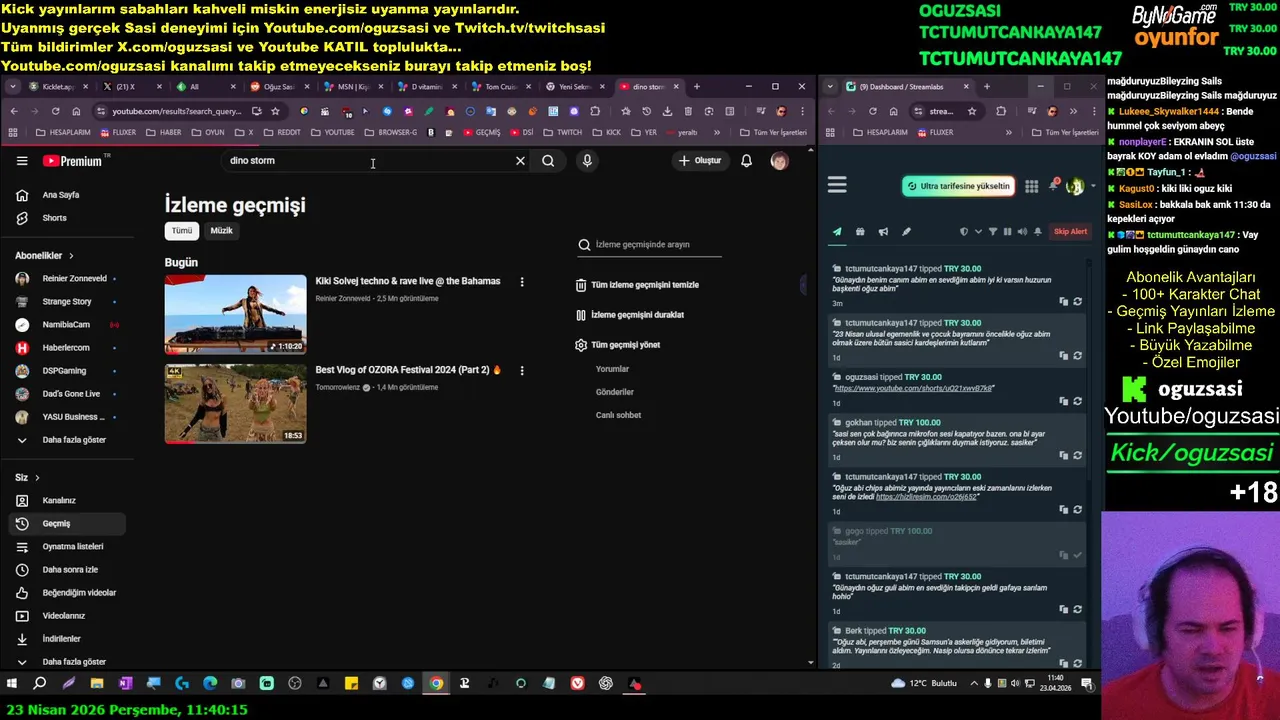Screen dimensions: 1280x720
Task: Pause the Streamlabs alert queue
Action: tap(1007, 232)
